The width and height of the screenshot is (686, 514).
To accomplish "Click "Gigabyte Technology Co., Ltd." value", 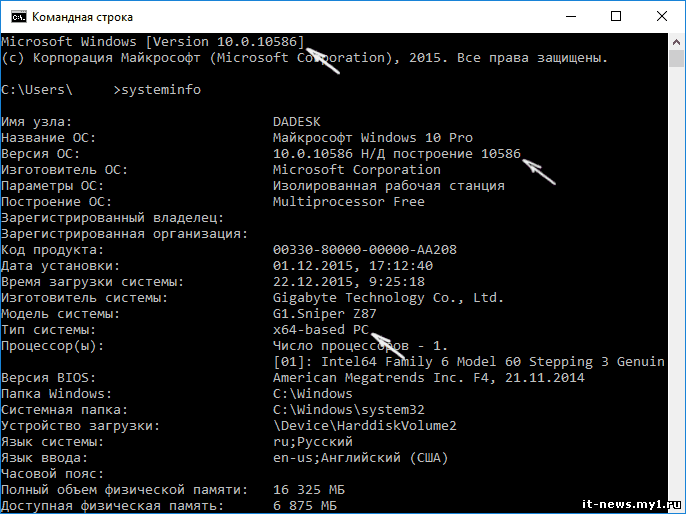I will pos(388,298).
